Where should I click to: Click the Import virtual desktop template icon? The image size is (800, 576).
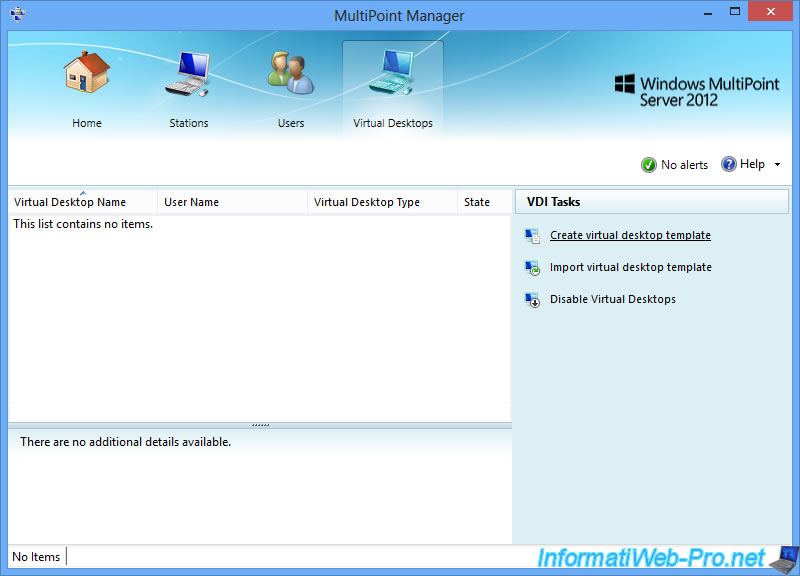coord(532,268)
